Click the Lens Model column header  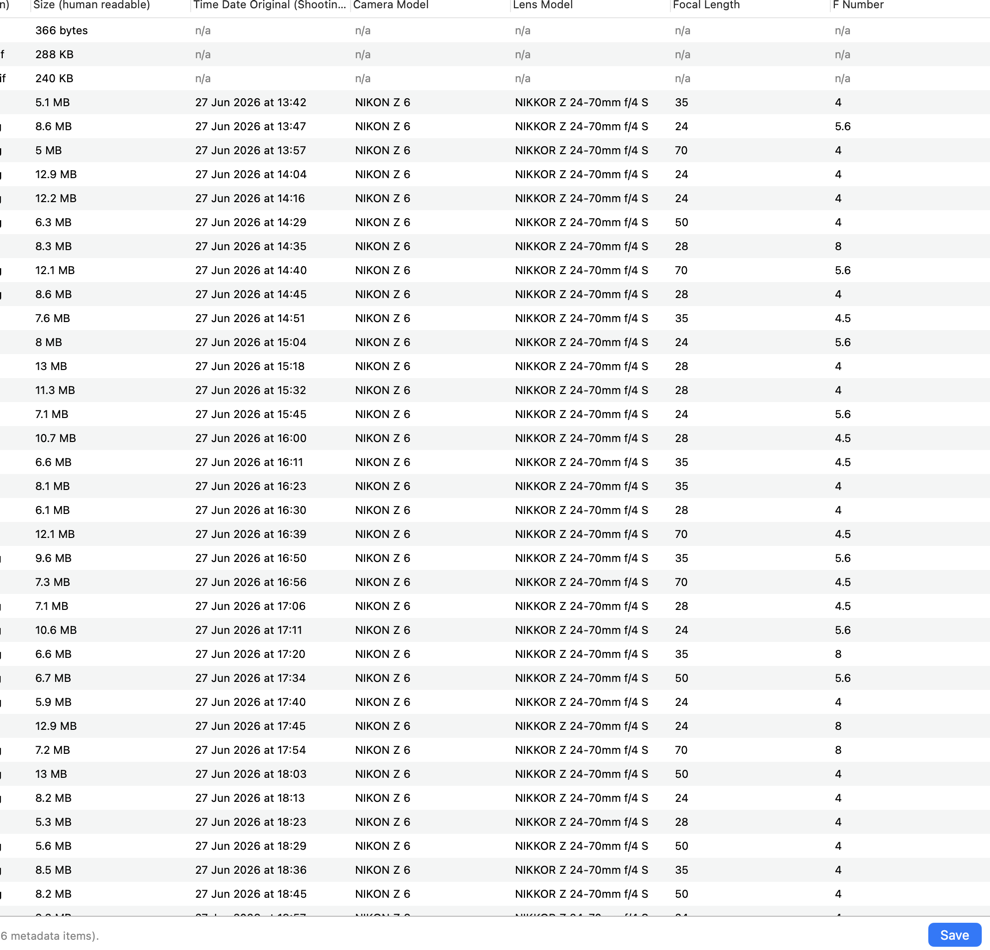click(542, 5)
